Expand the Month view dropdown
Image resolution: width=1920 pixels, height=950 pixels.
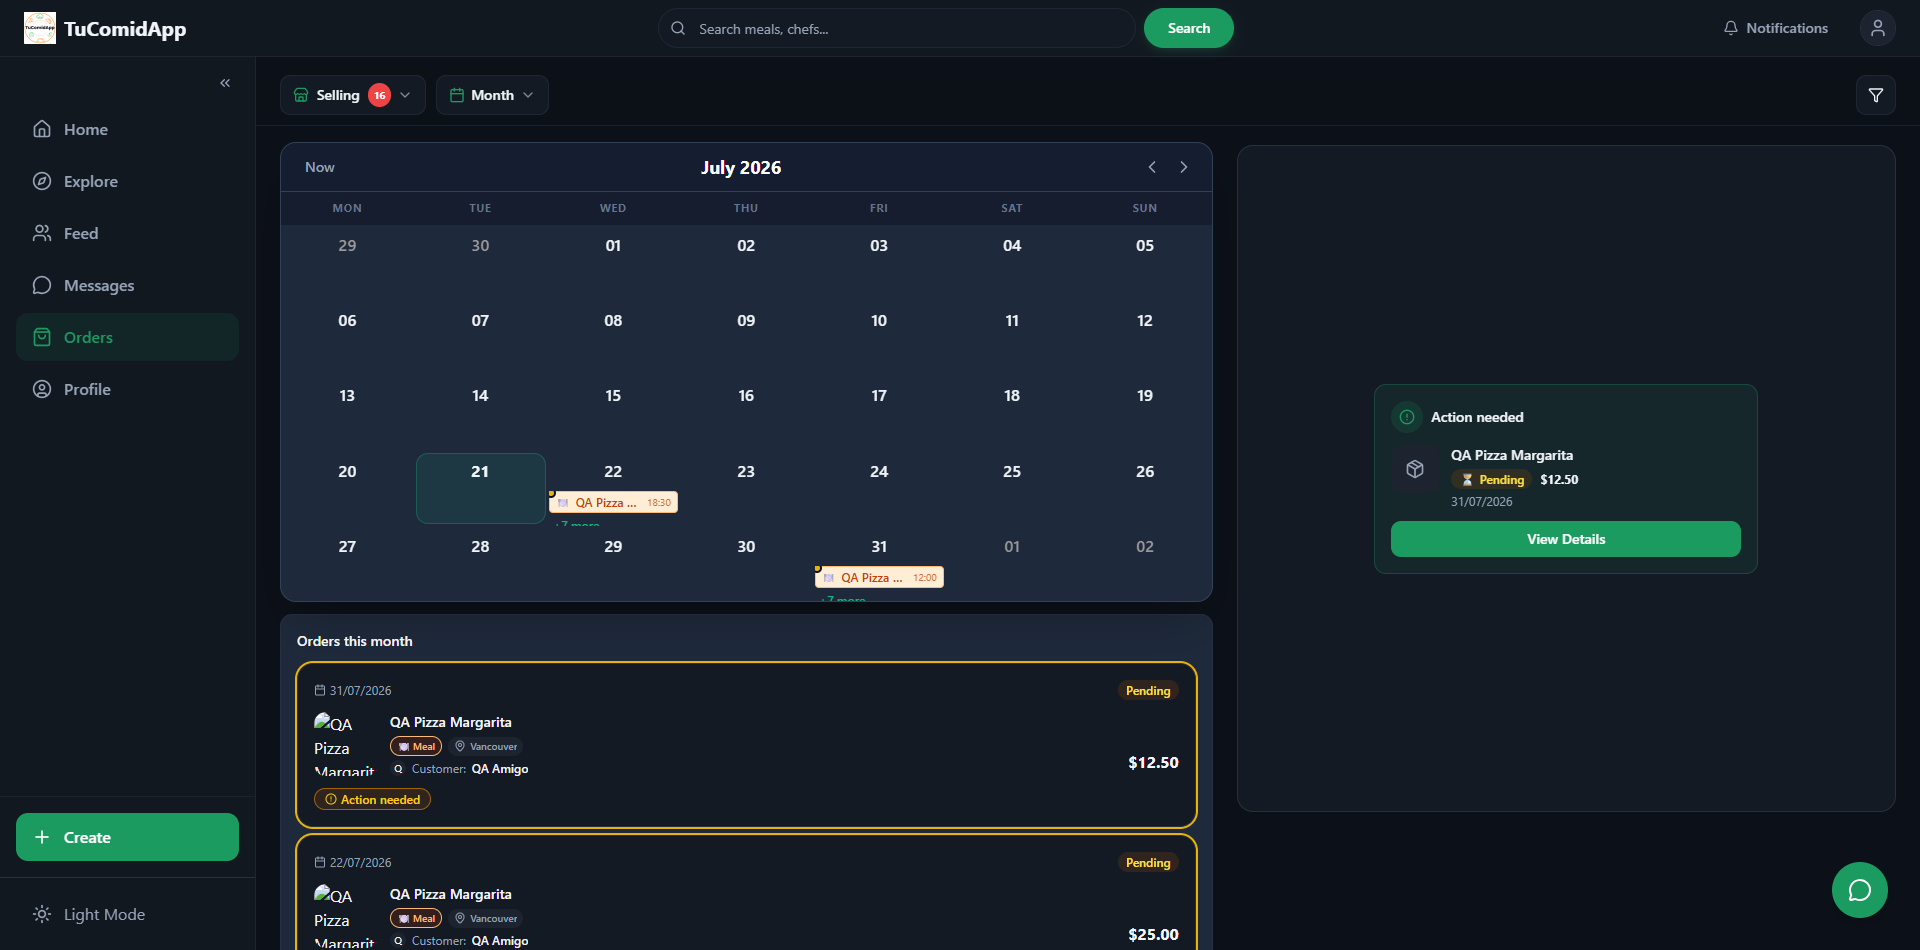pos(492,95)
